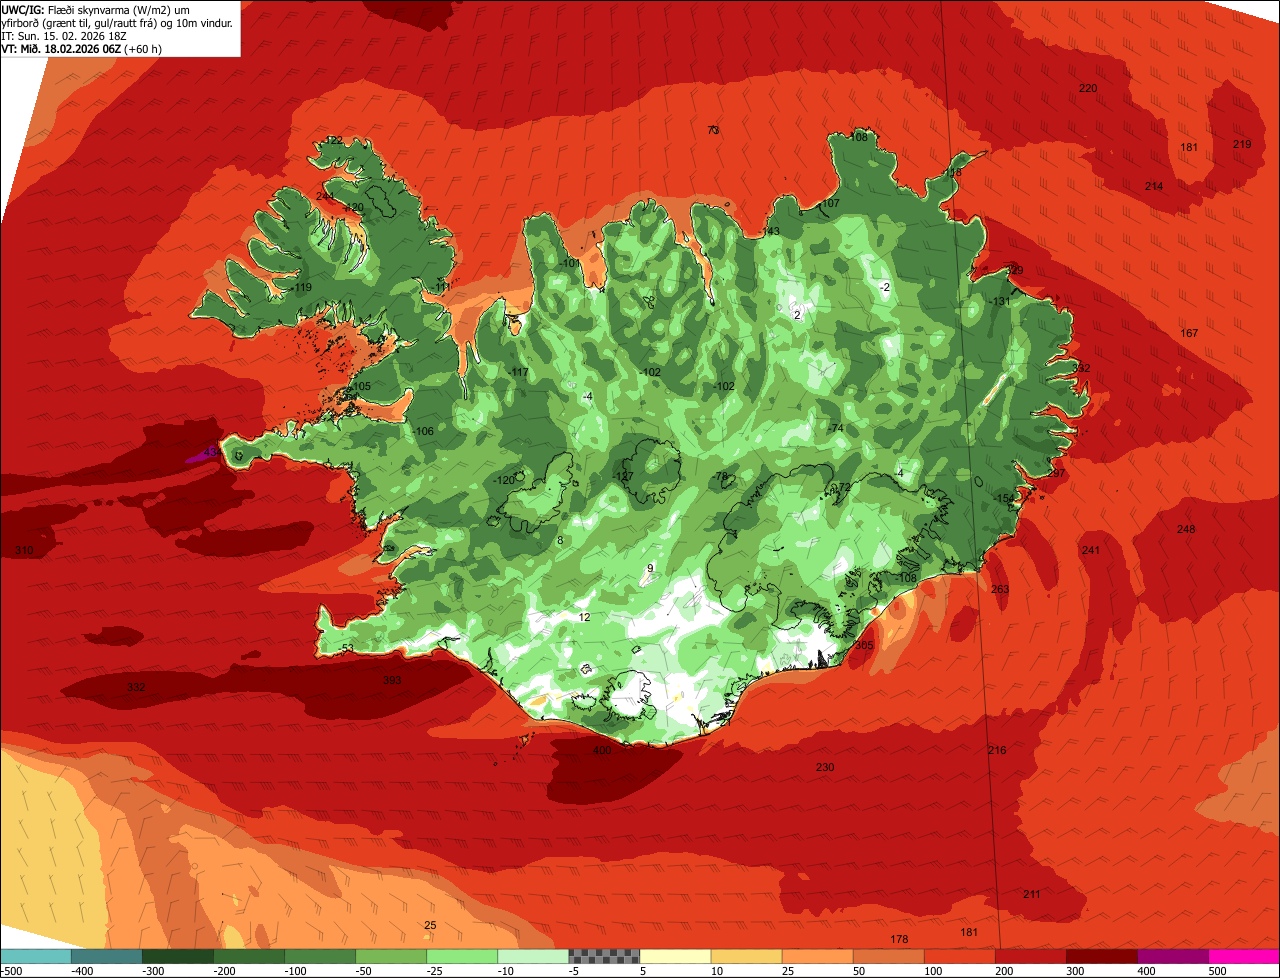Click the '-500' legend scale label
The height and width of the screenshot is (978, 1280).
[12, 970]
